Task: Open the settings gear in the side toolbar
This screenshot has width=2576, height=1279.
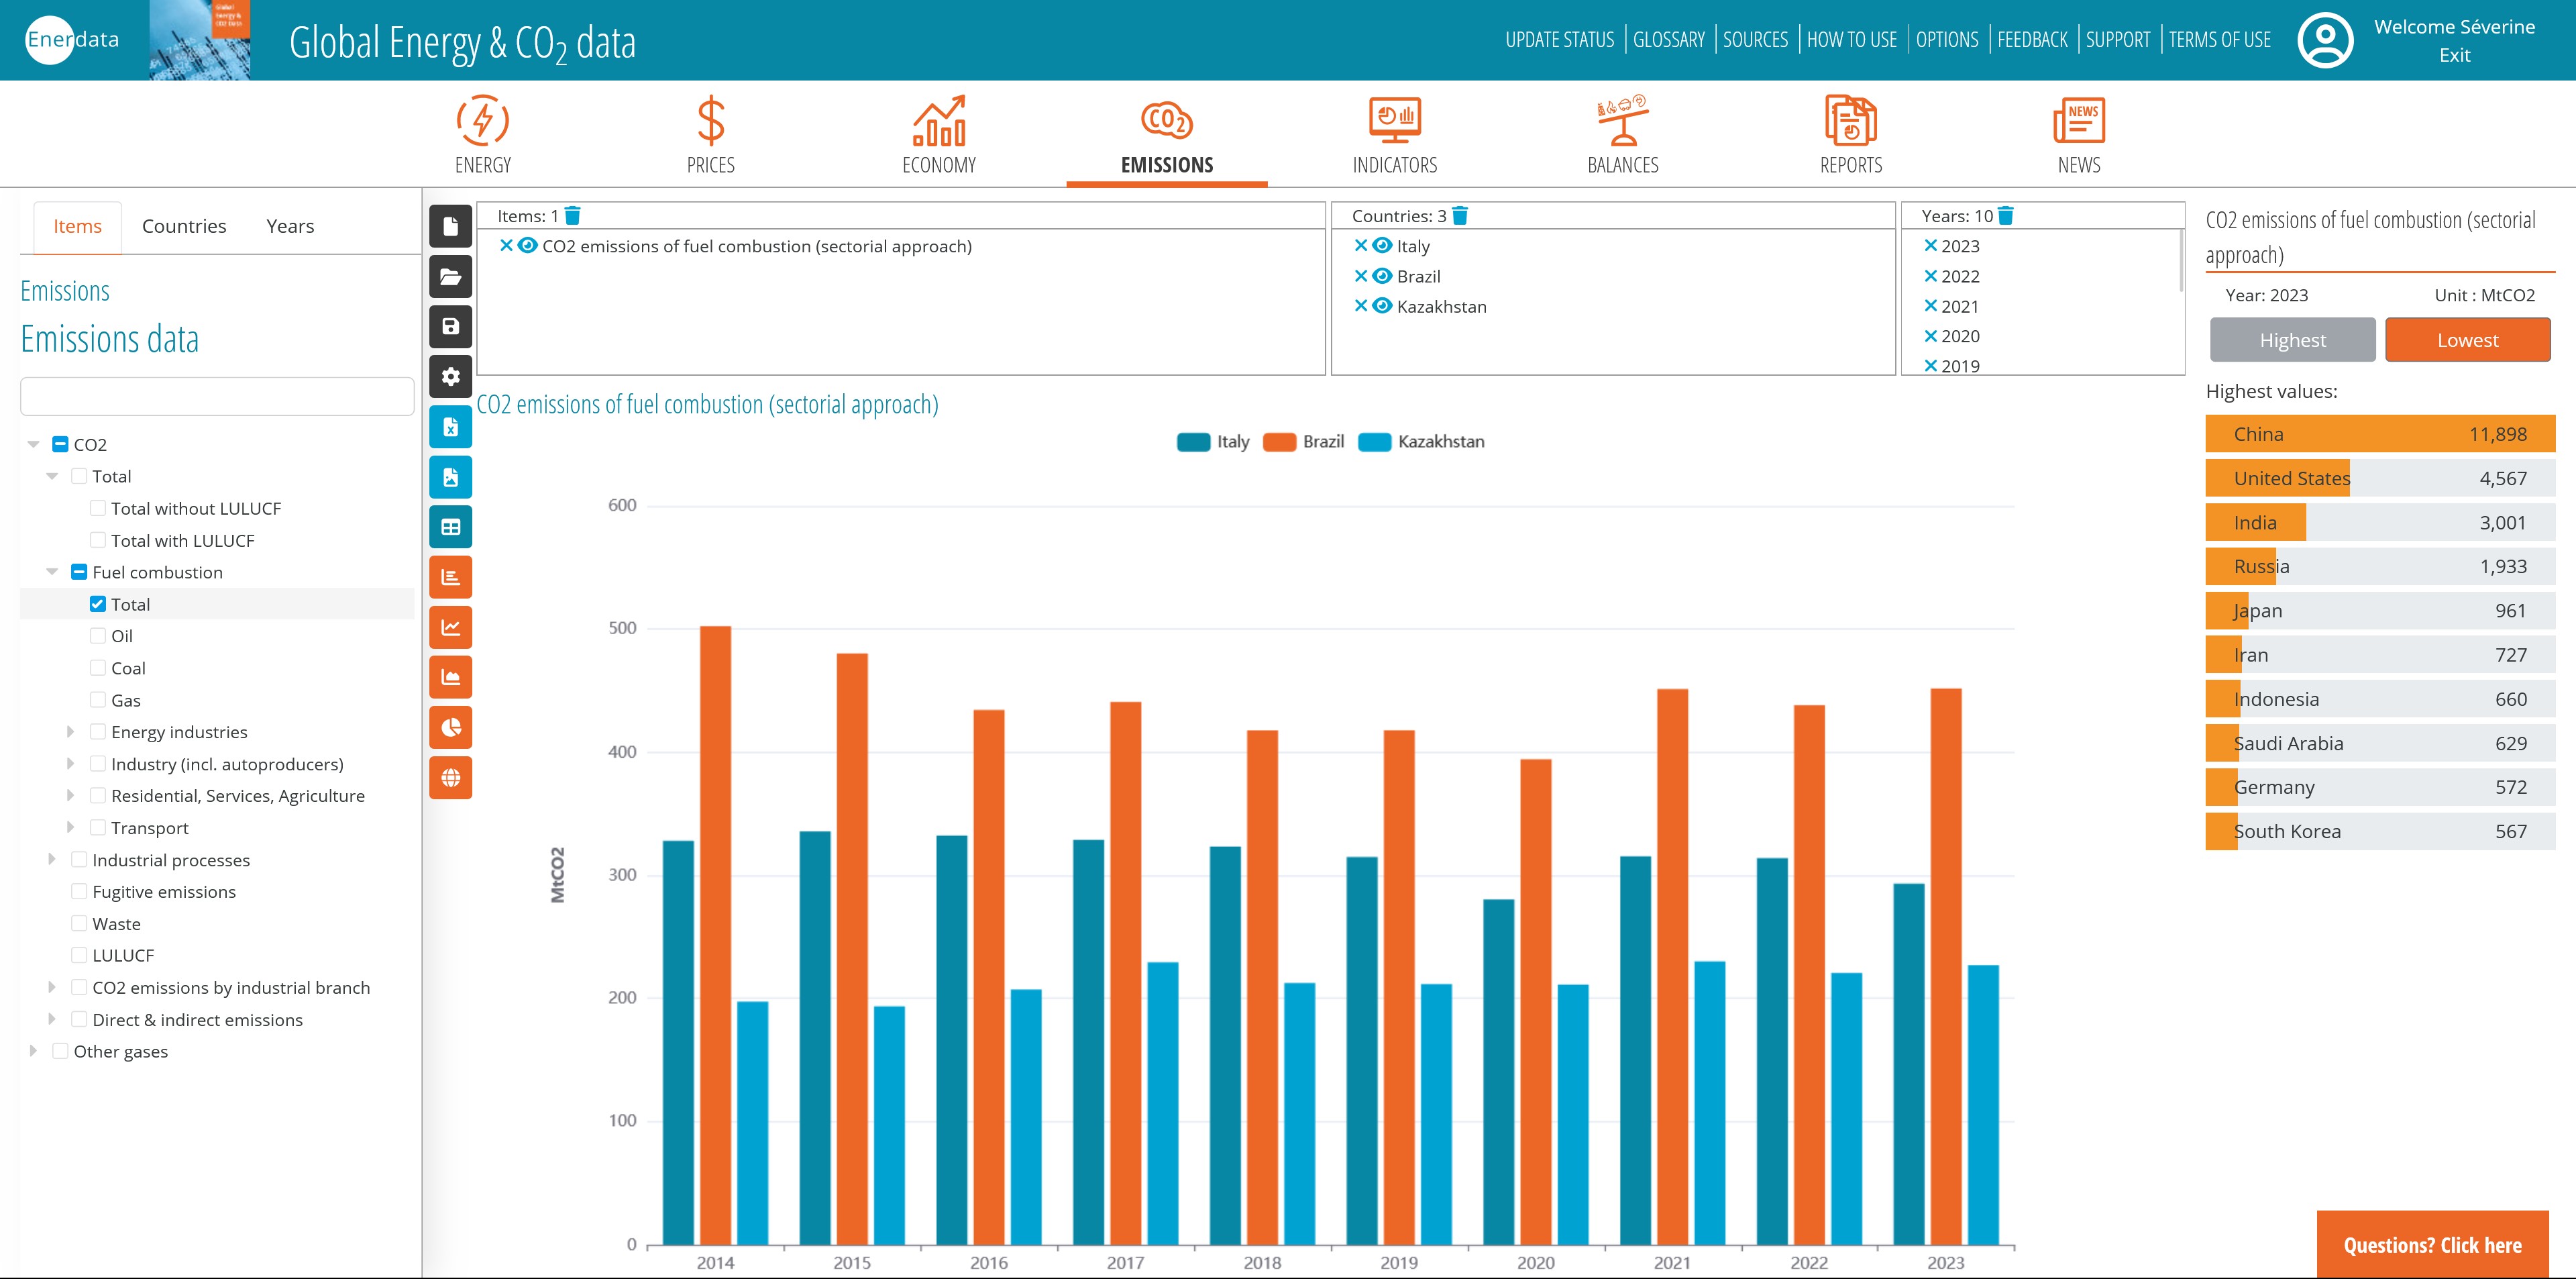Action: point(450,377)
